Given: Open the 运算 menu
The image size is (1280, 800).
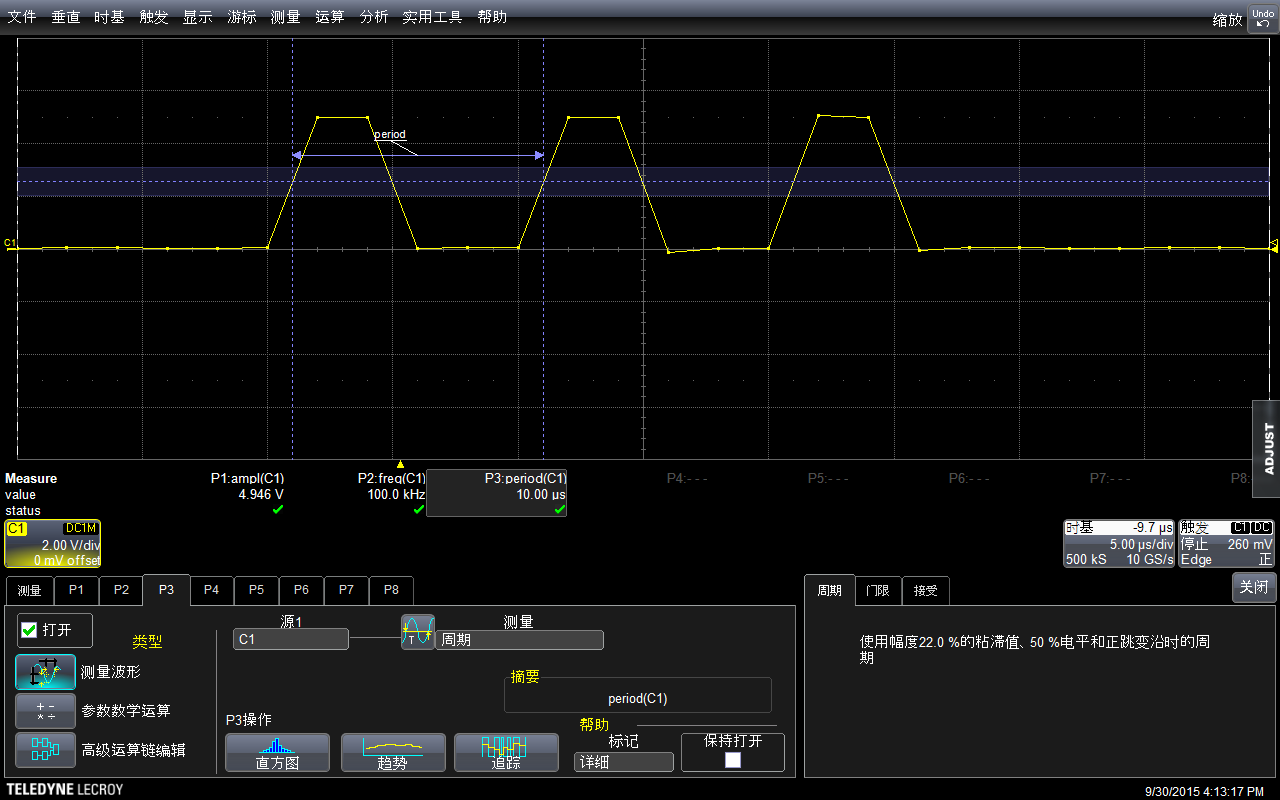Looking at the screenshot, I should [x=330, y=17].
